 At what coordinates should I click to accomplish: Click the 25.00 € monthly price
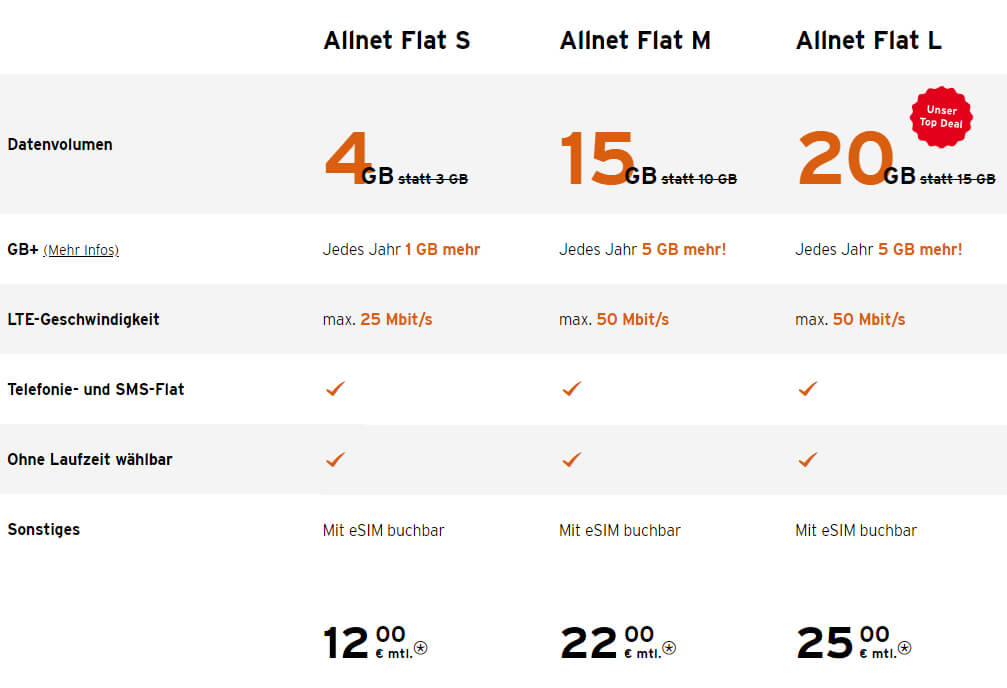(838, 643)
